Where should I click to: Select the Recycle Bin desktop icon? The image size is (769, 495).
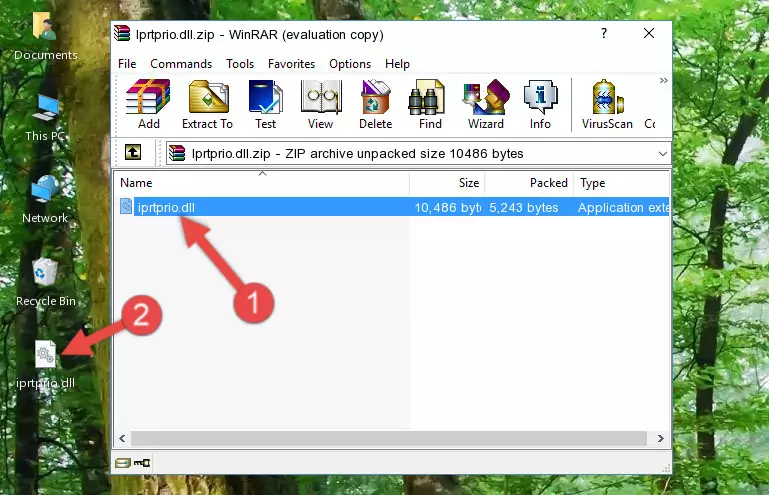(x=46, y=283)
